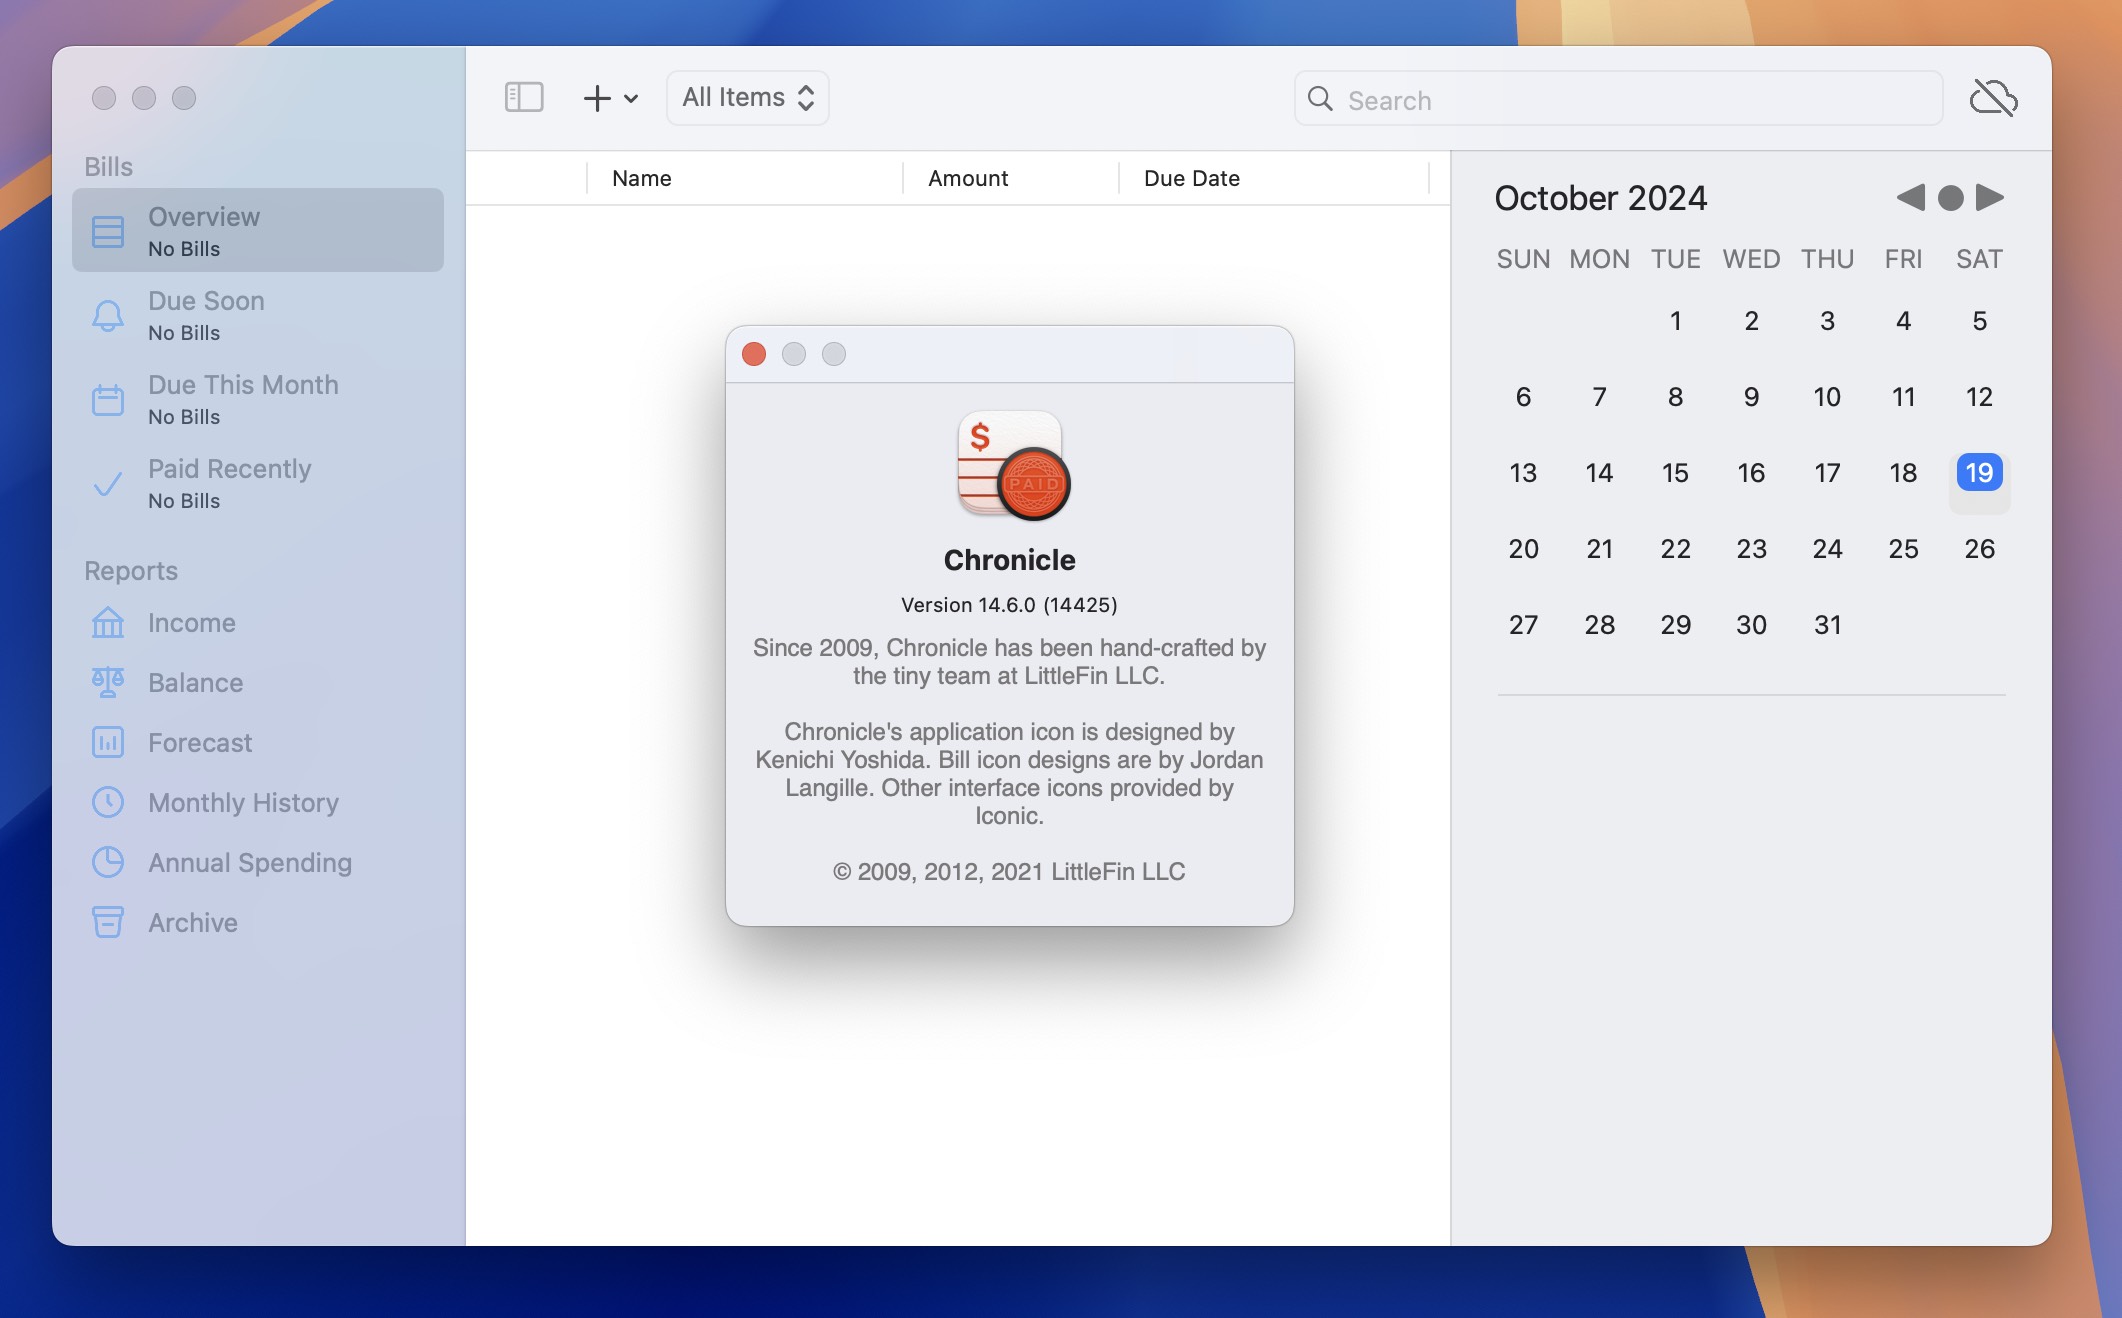Screen dimensions: 2122x1318
Task: Click the Monthly History clock icon
Action: [108, 800]
